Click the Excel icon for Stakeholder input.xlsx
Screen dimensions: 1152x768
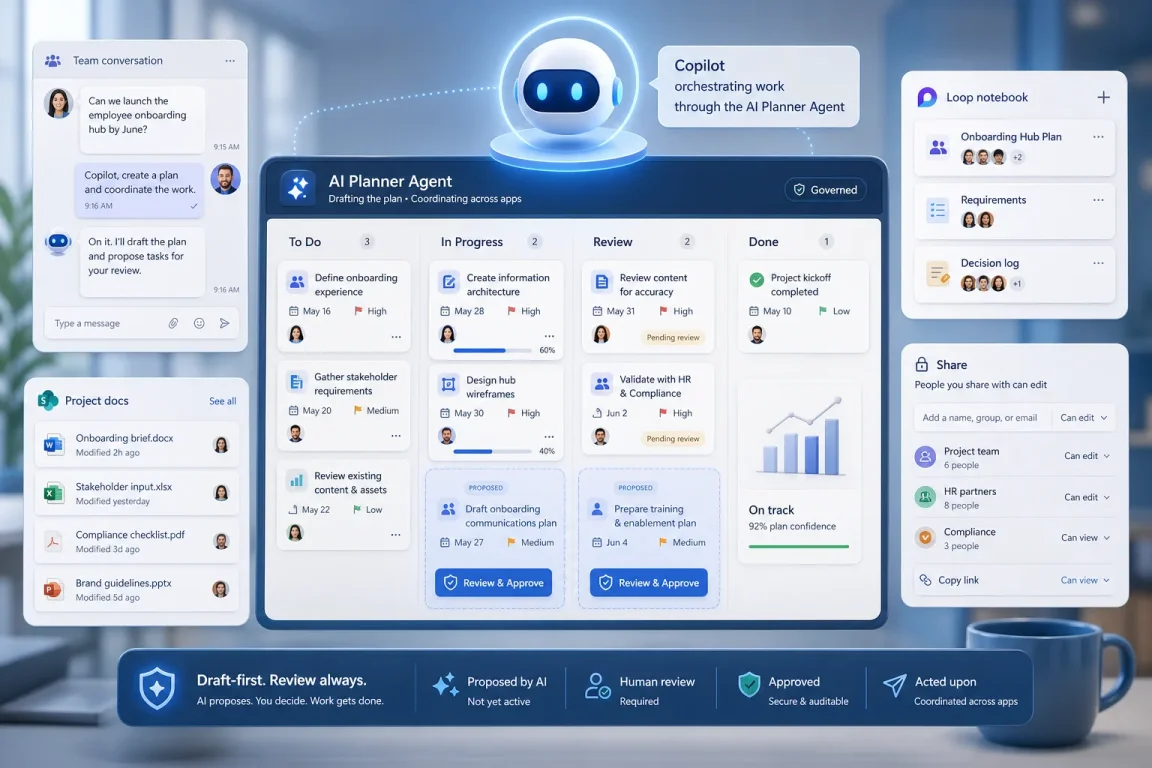click(x=53, y=493)
